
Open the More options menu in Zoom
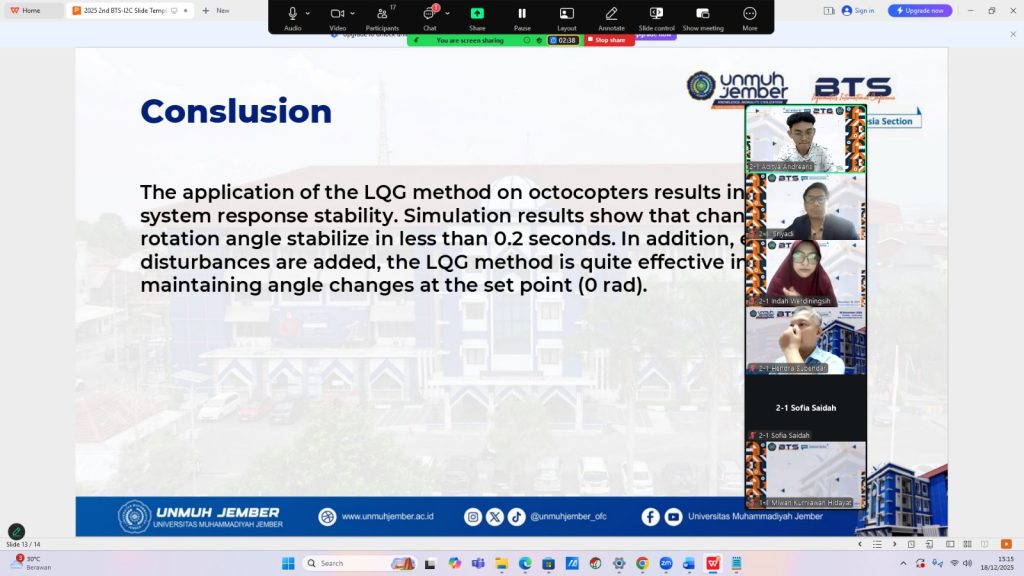[x=749, y=14]
